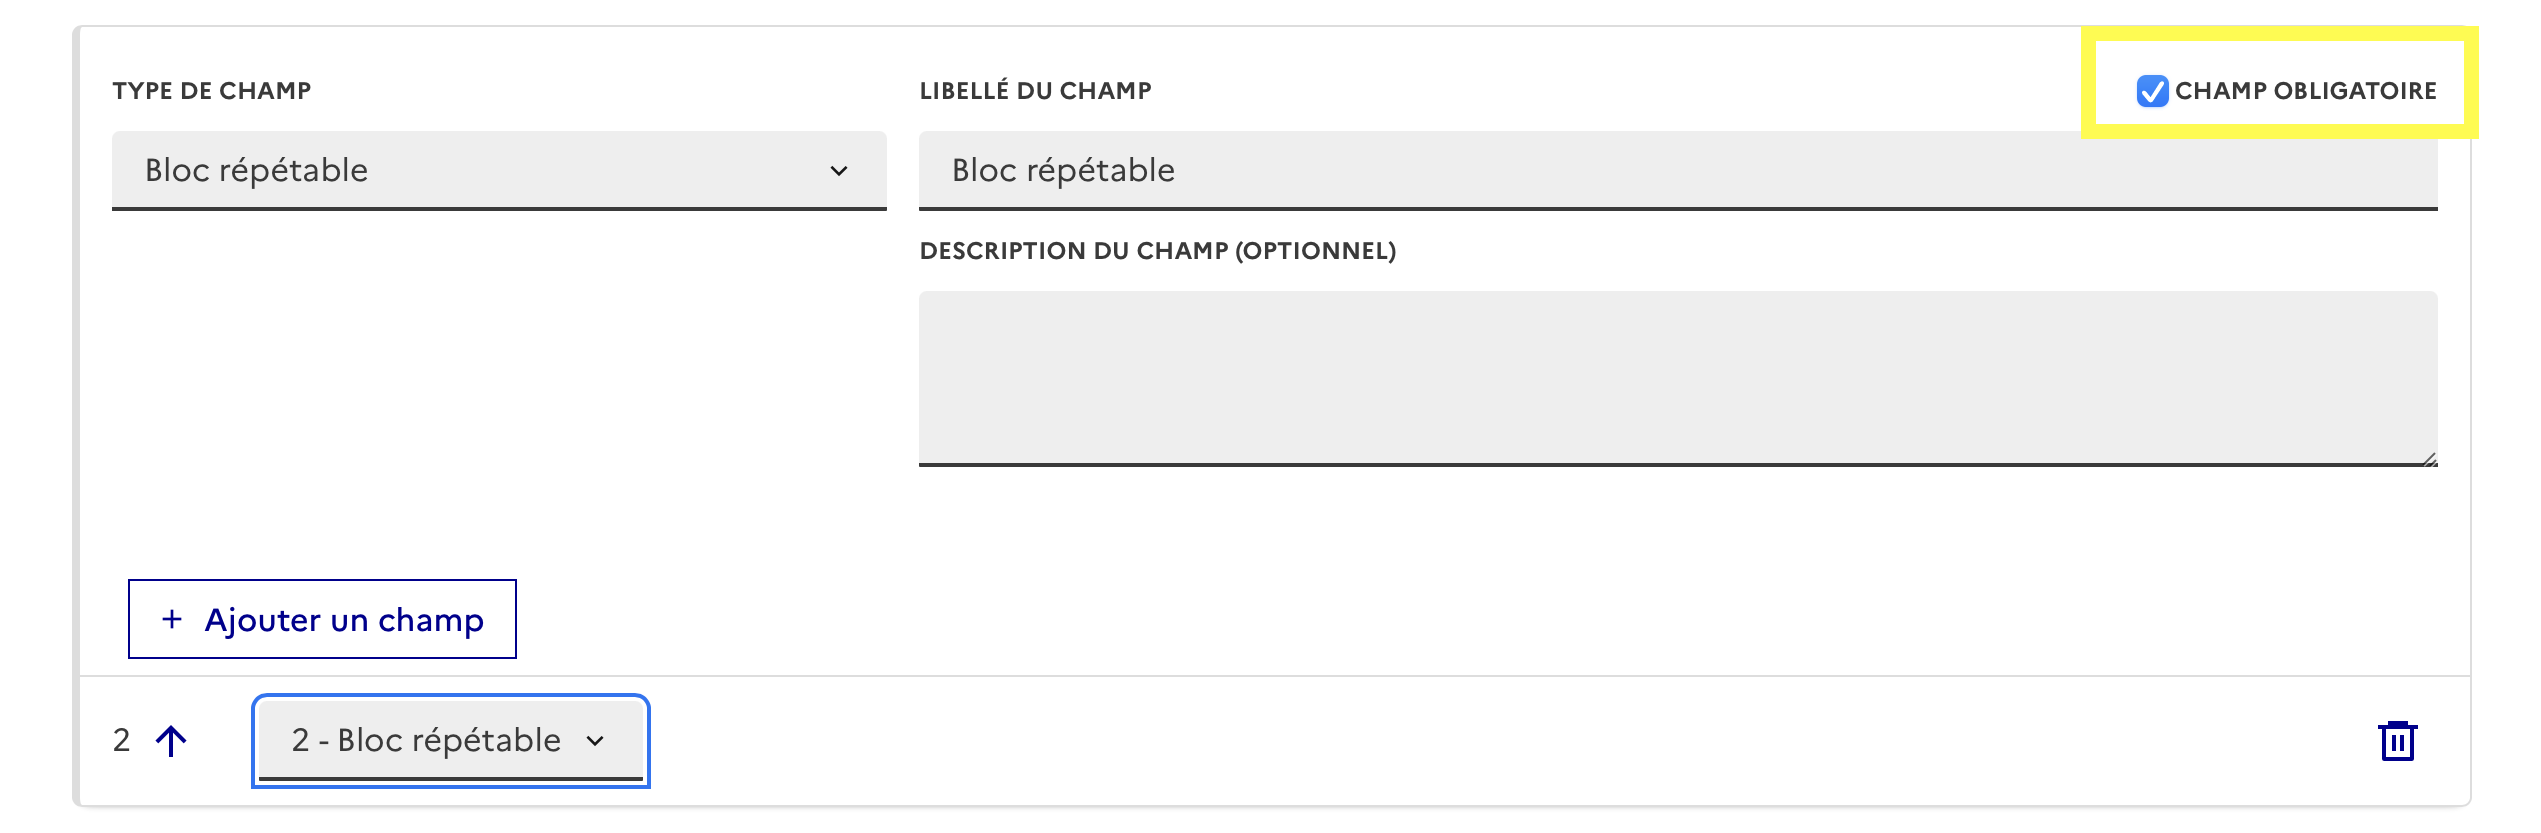The width and height of the screenshot is (2541, 833).
Task: Open the Type de champ dropdown
Action: 498,171
